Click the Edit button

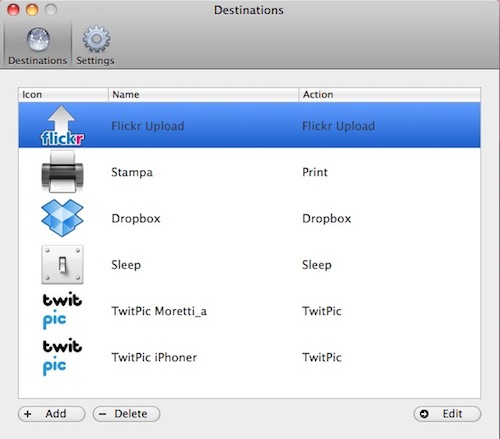pos(447,414)
